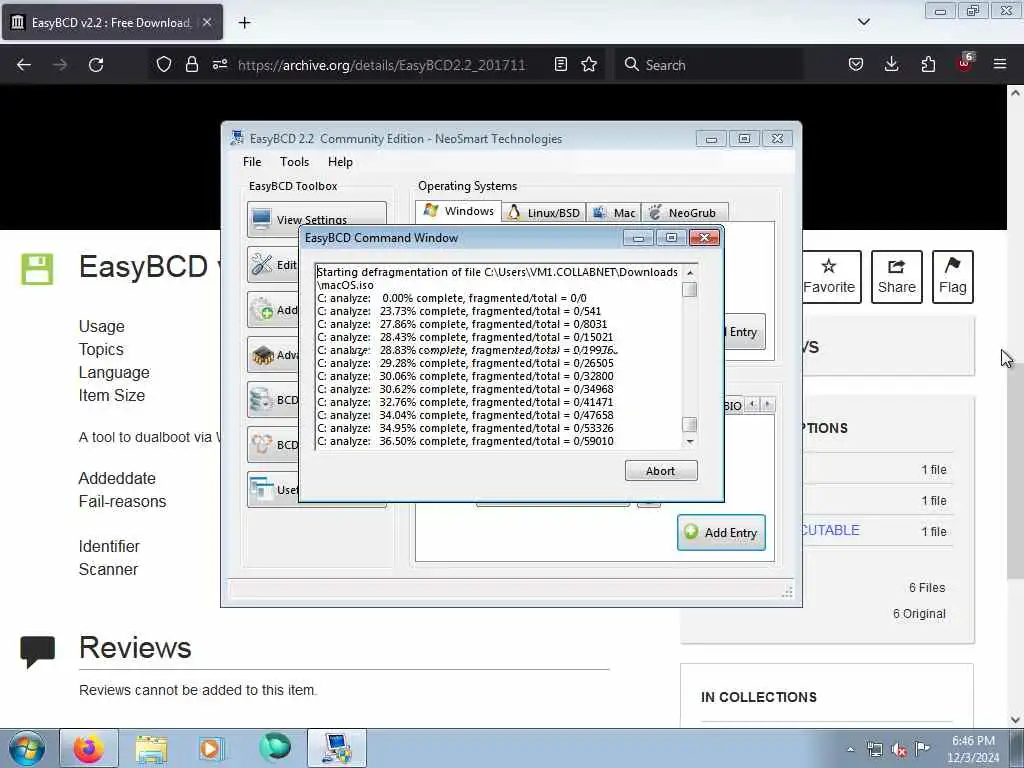Viewport: 1024px width, 768px height.
Task: Open Firefox hamburger menu
Action: coord(1000,64)
